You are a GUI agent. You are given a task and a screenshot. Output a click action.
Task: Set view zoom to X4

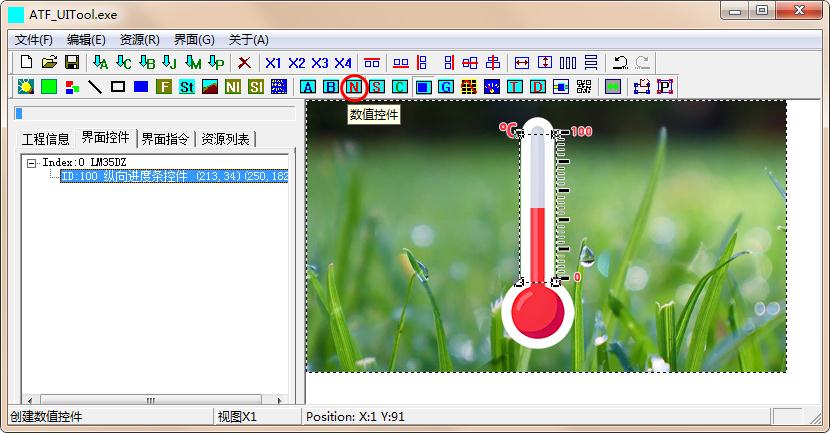(x=343, y=63)
